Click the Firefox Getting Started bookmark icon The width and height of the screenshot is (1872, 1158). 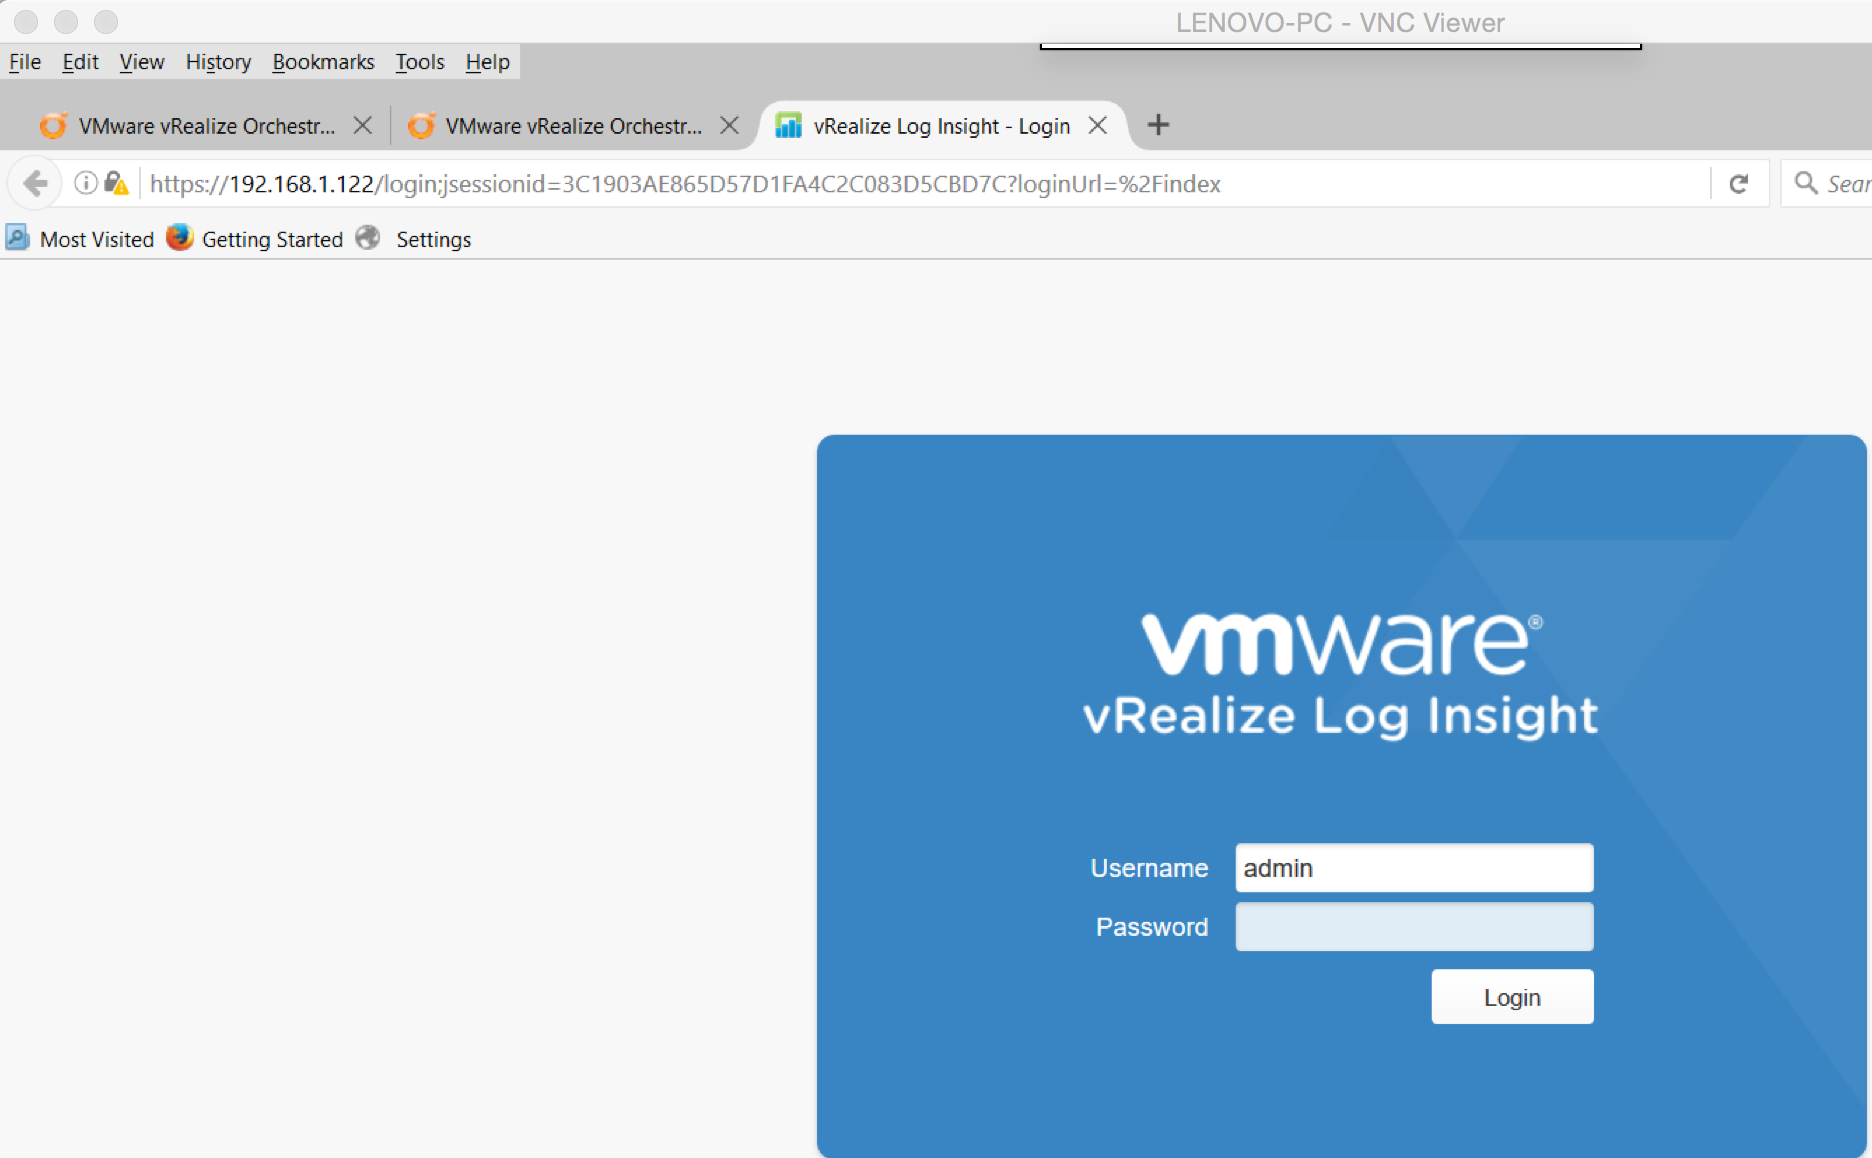click(179, 238)
